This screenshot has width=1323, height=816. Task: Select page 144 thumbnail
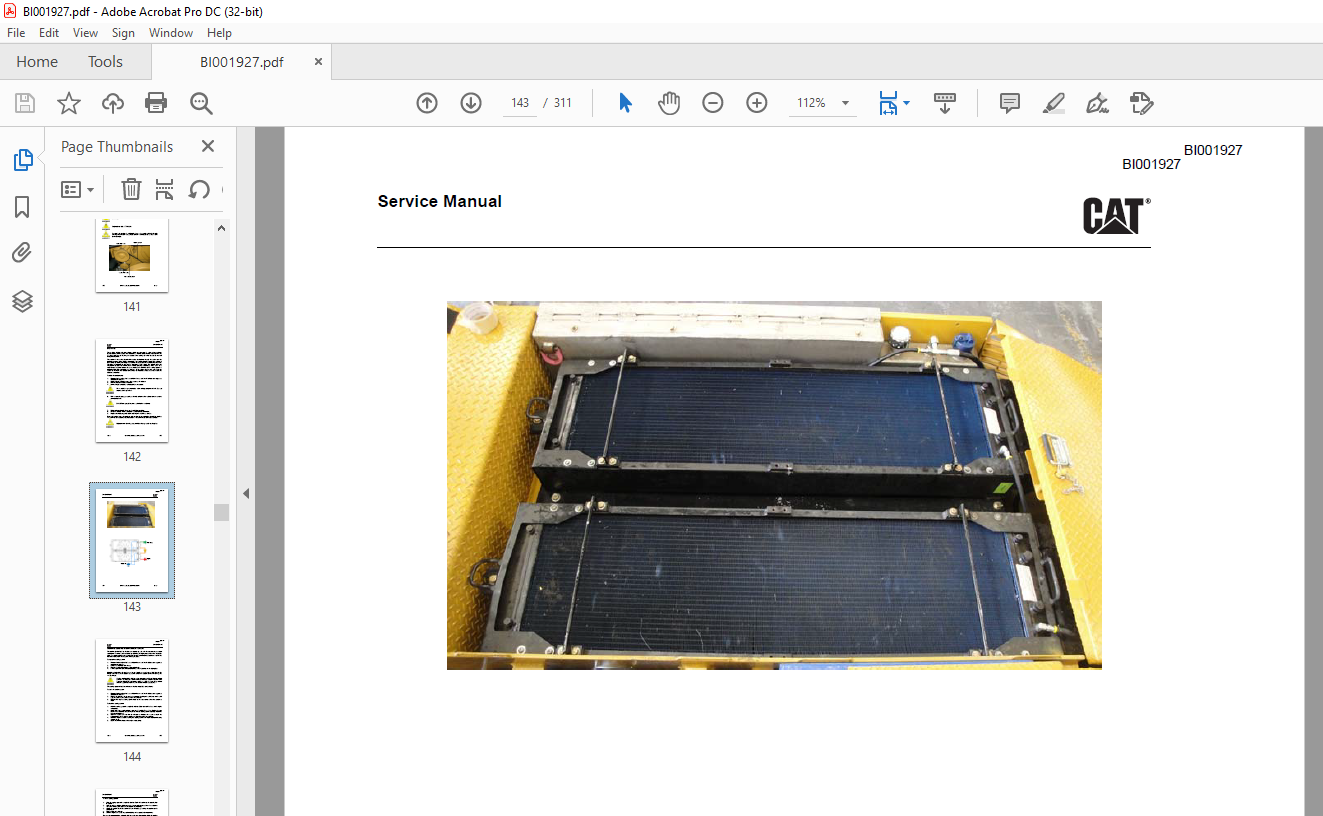(x=132, y=690)
